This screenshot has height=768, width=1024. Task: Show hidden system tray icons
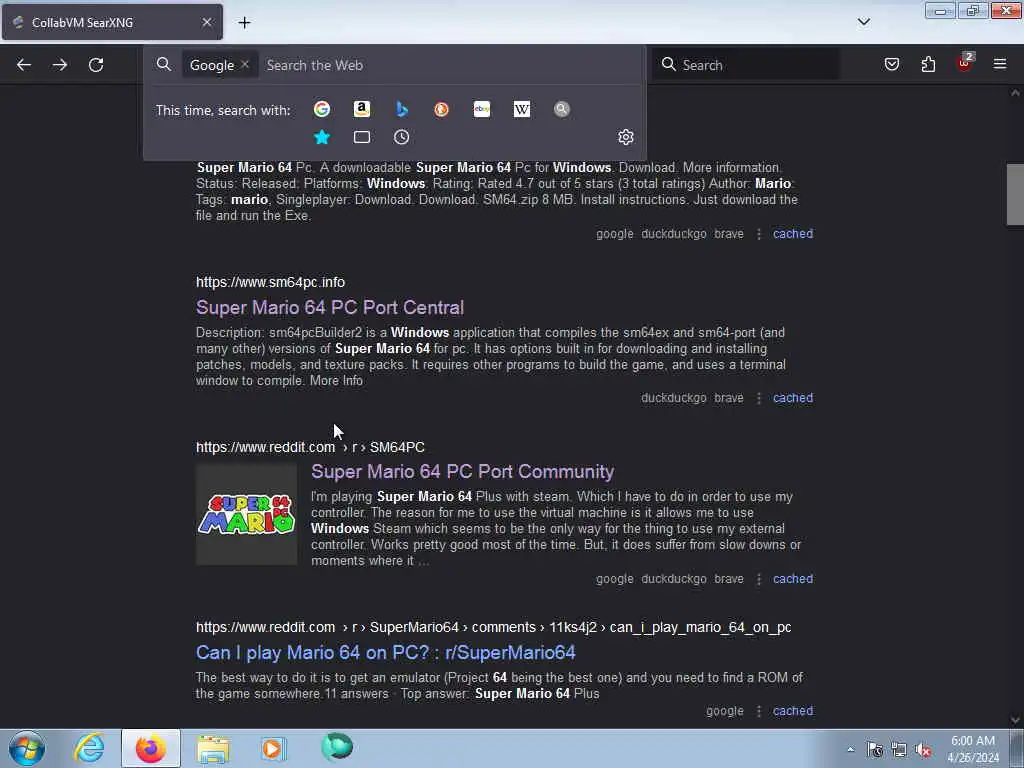pos(850,750)
